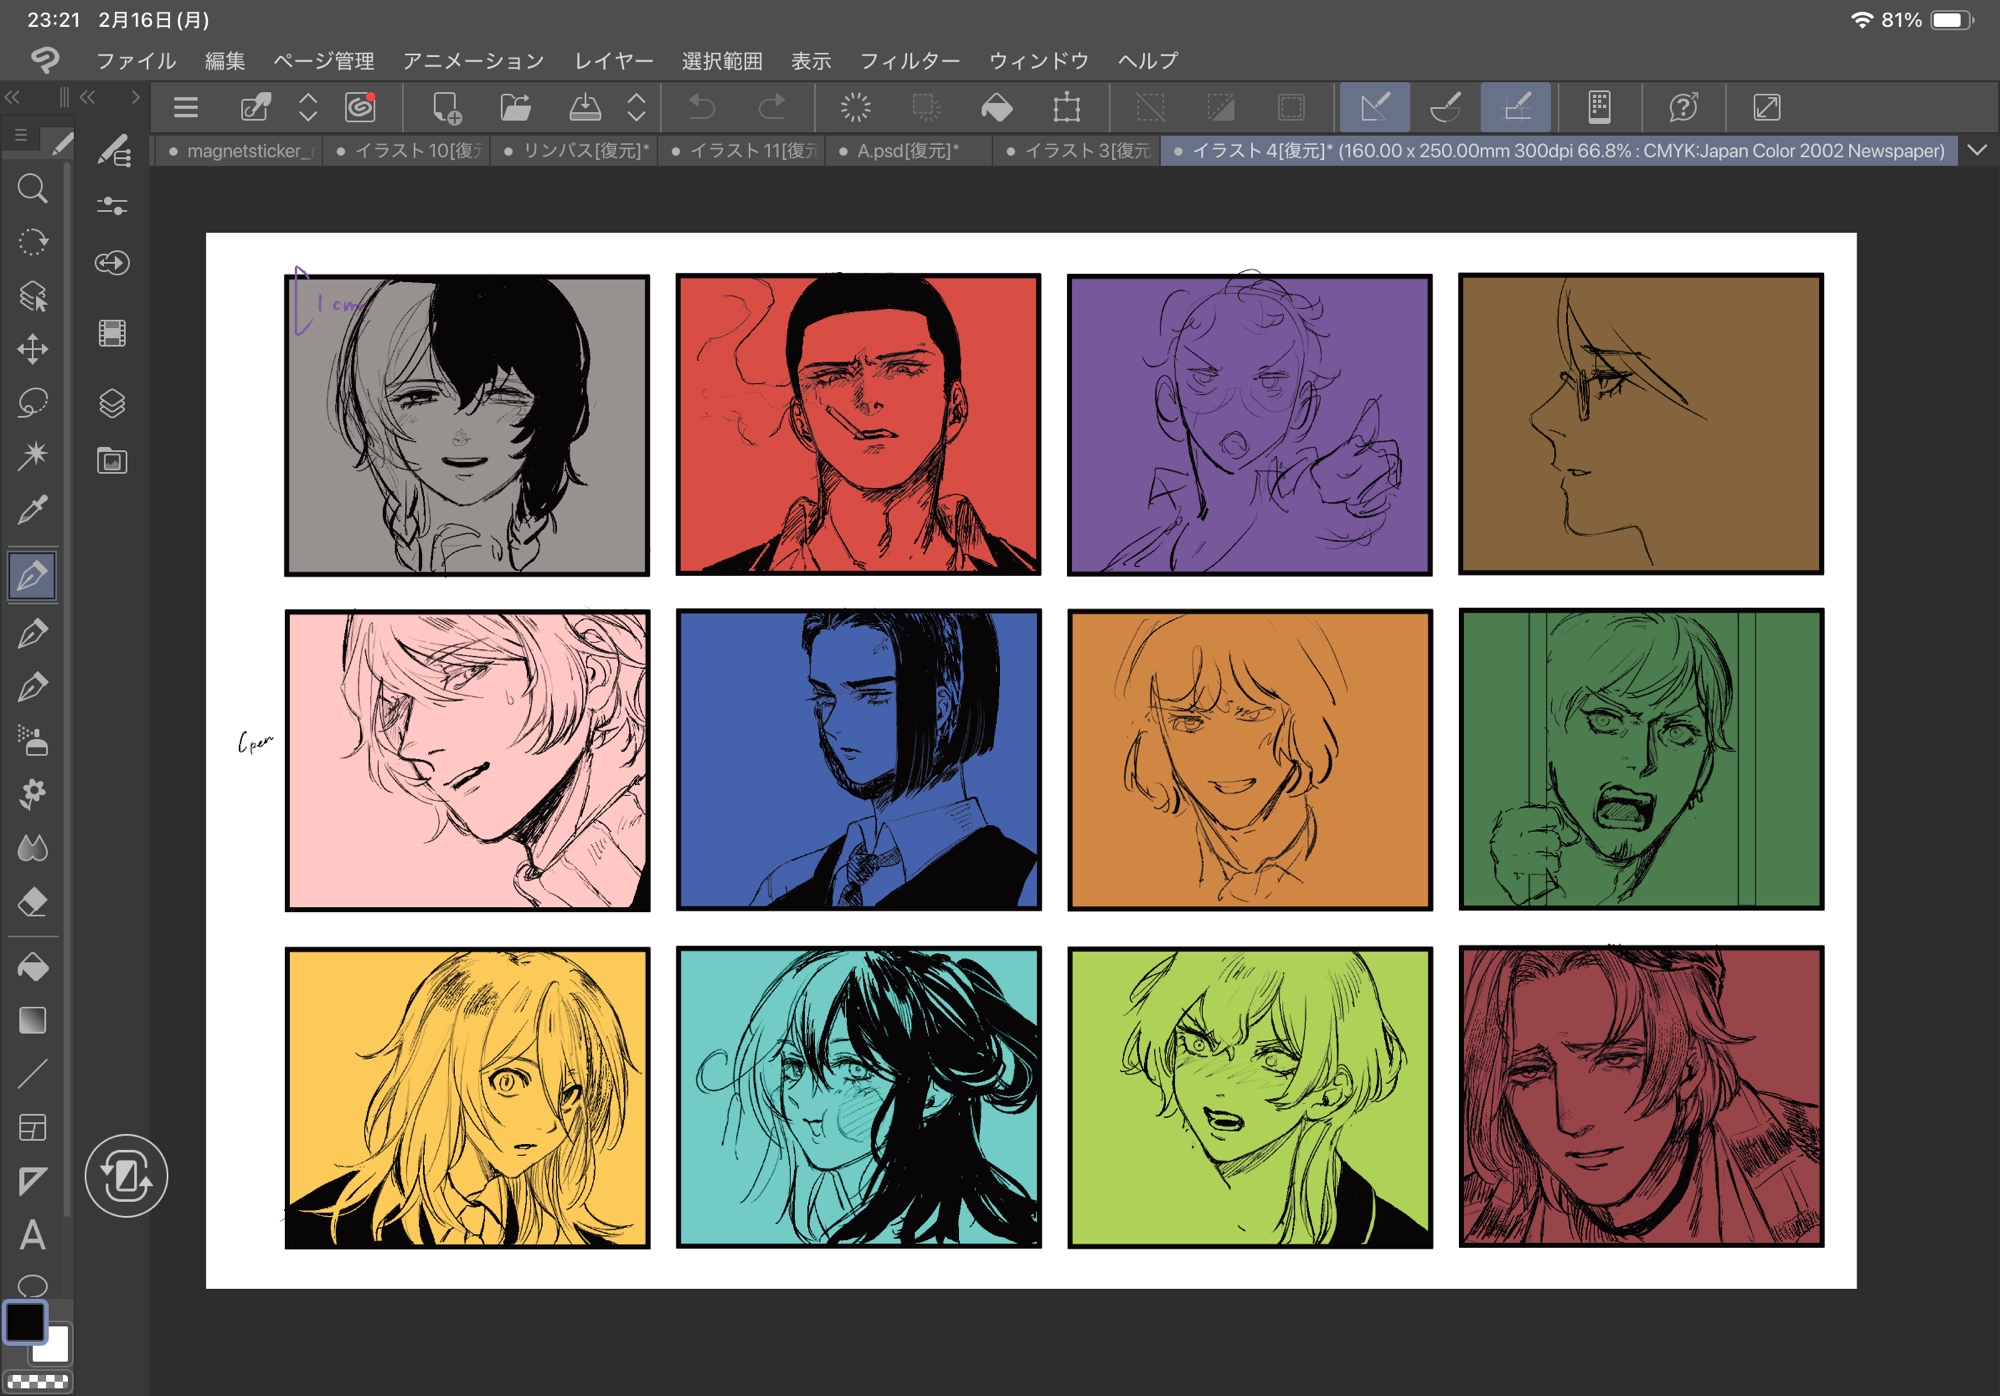Select the Magnifier zoom tool

tap(32, 189)
